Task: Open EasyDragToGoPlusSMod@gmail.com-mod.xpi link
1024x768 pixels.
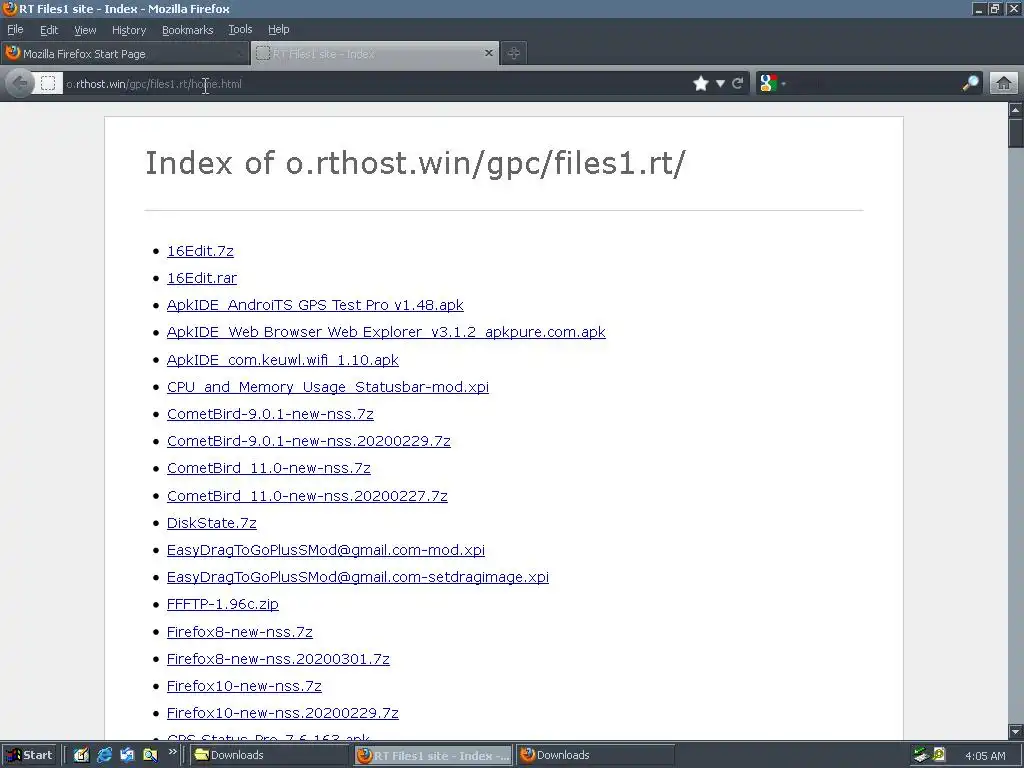Action: tap(326, 550)
